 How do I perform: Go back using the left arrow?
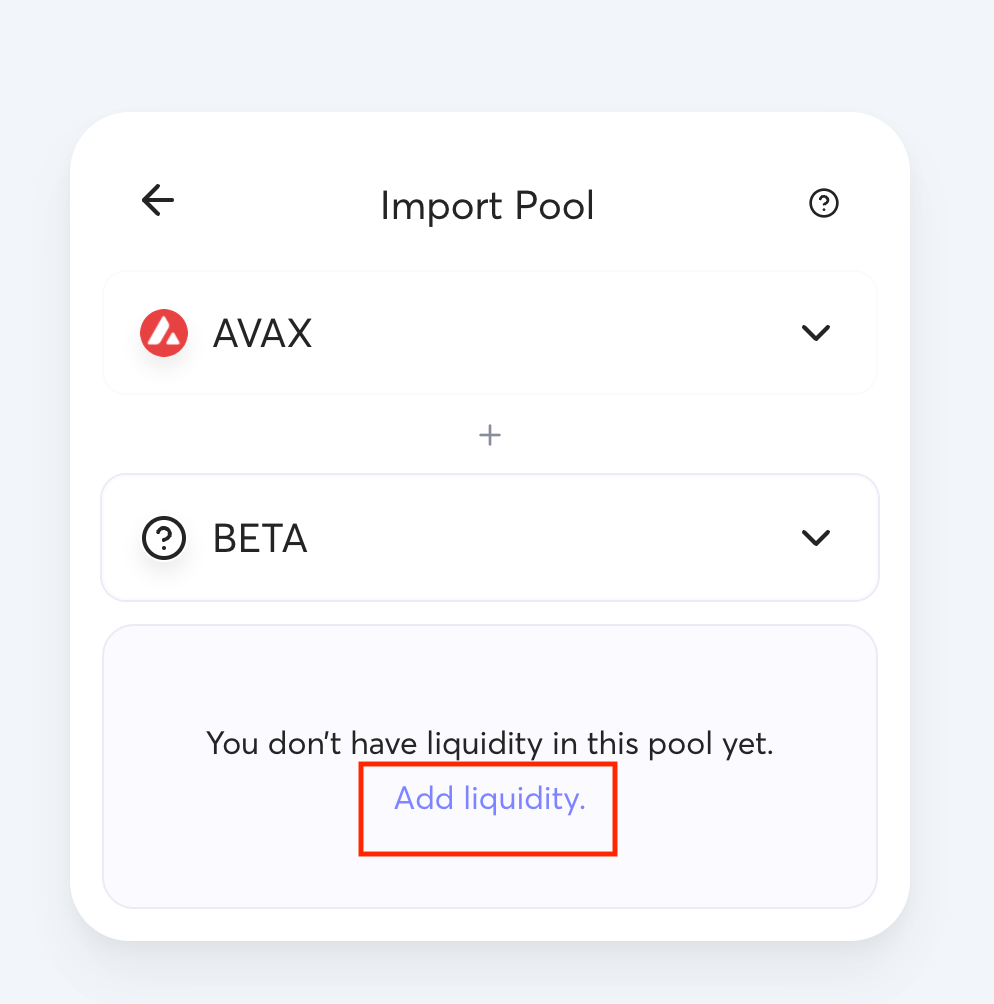click(158, 201)
